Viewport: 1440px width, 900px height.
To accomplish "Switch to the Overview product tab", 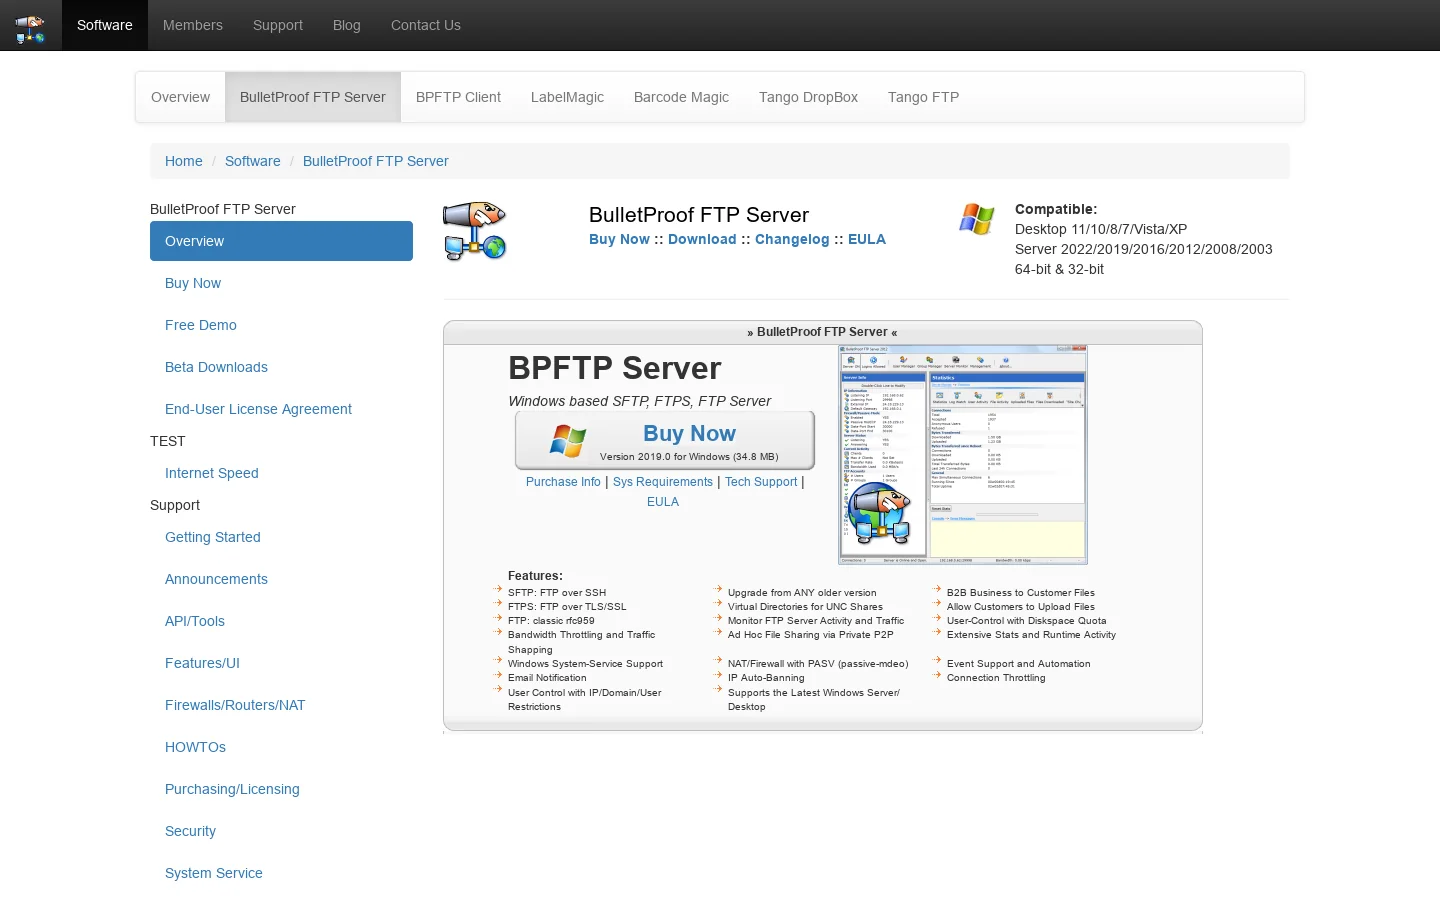I will tap(180, 97).
